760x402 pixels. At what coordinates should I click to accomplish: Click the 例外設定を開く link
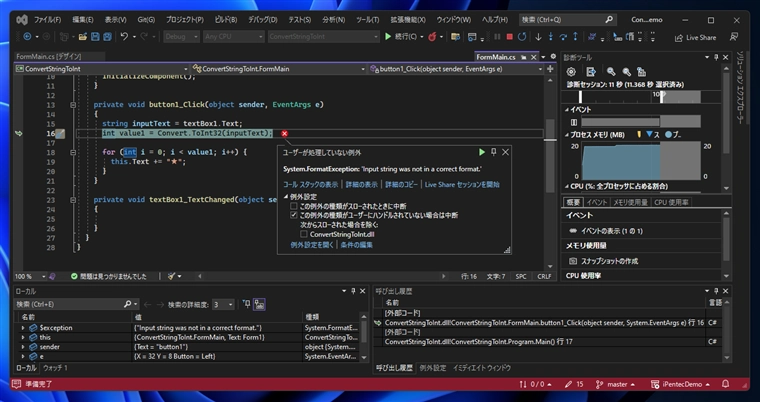[x=312, y=245]
